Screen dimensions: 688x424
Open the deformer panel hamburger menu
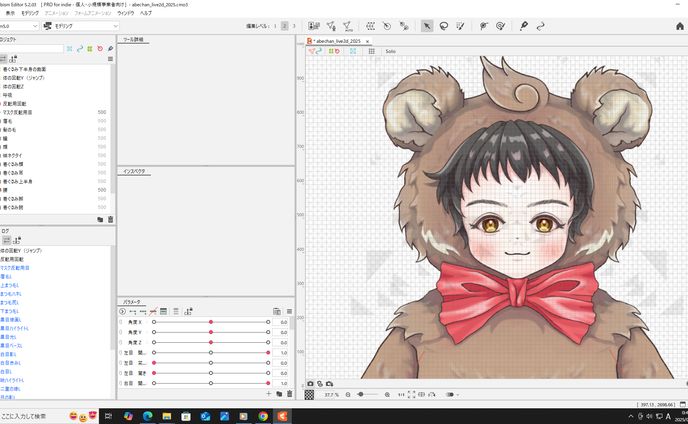110,59
